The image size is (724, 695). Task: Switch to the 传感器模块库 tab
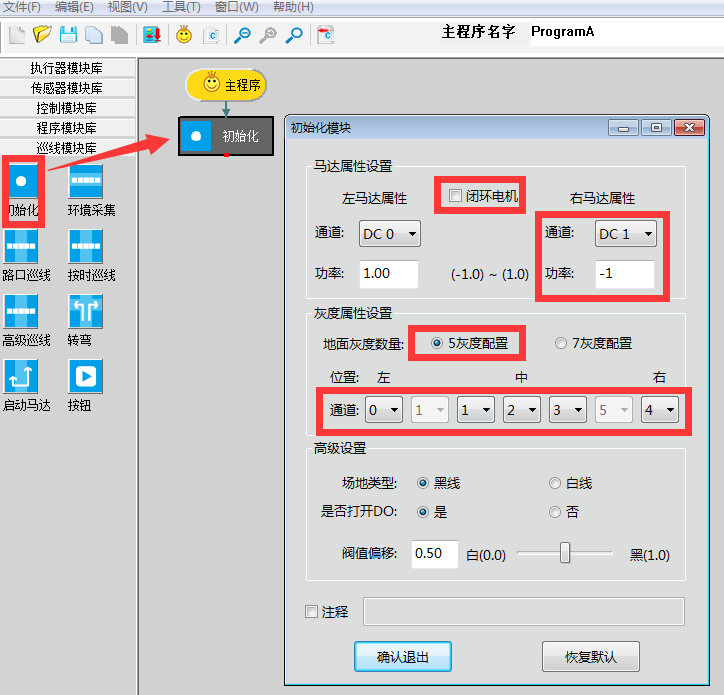click(67, 88)
